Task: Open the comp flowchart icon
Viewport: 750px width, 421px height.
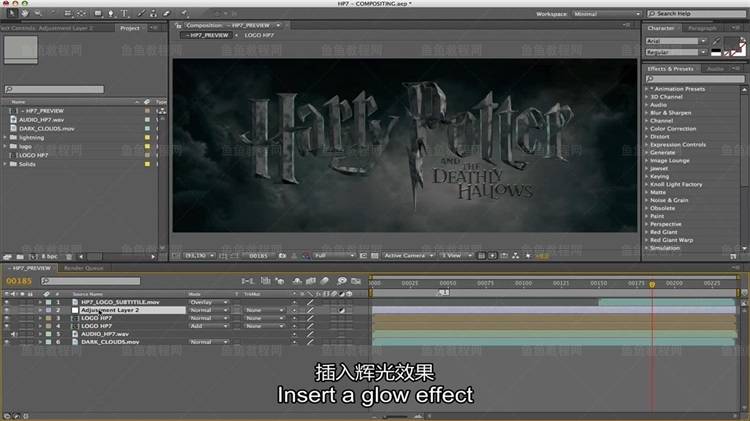Action: [516, 256]
